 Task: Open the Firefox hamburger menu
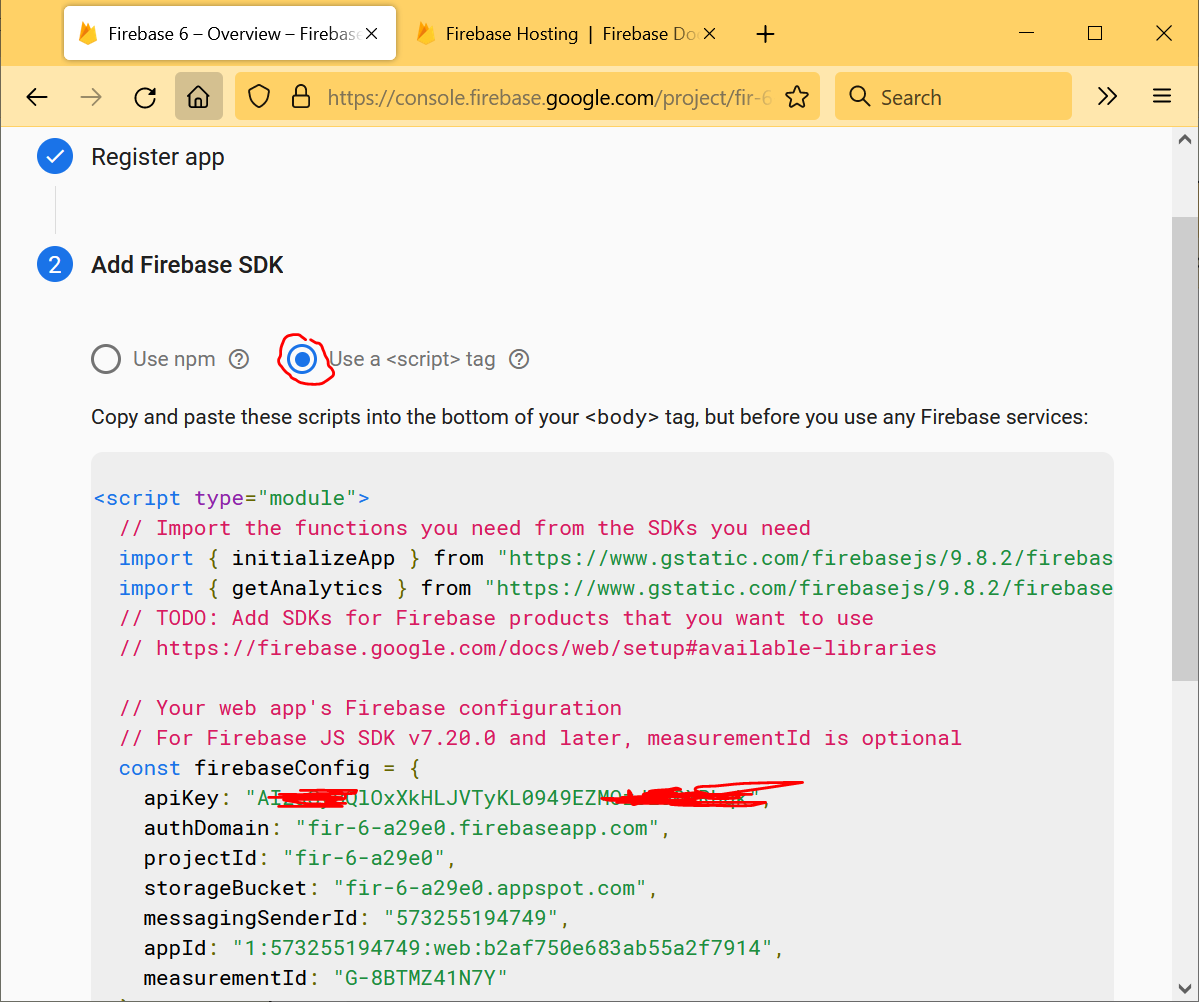click(1161, 97)
